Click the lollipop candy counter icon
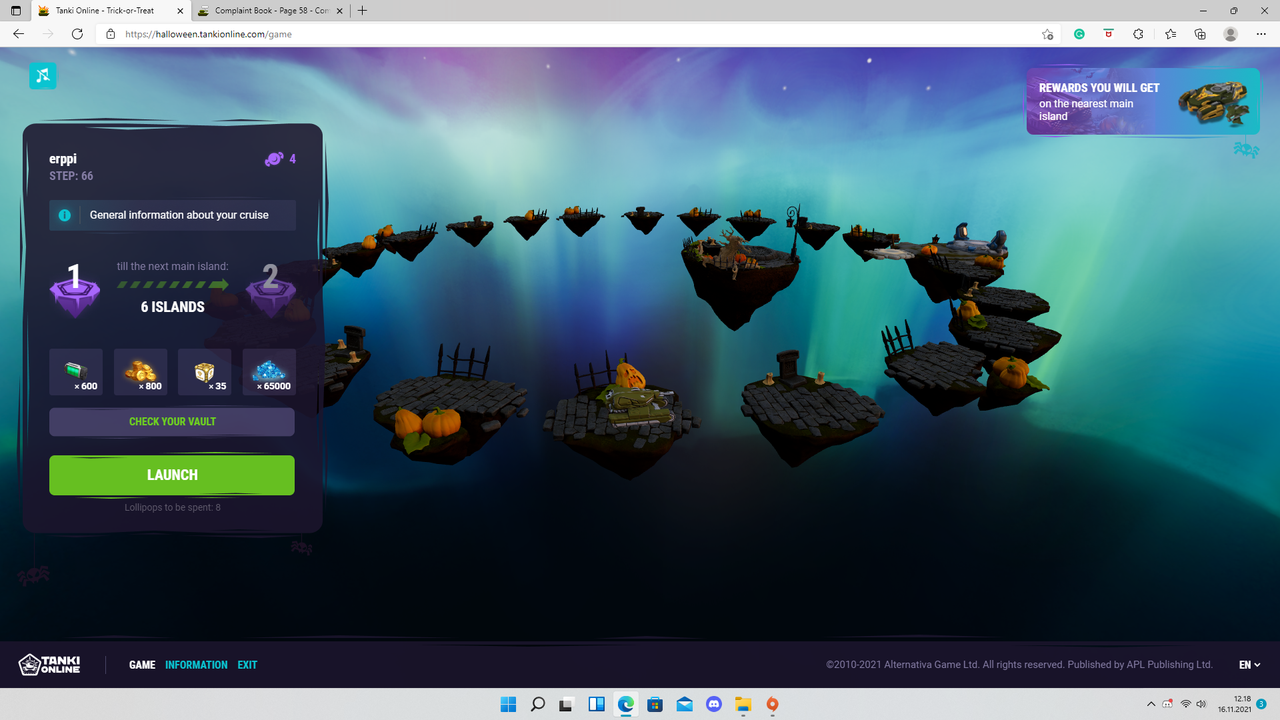 click(274, 159)
